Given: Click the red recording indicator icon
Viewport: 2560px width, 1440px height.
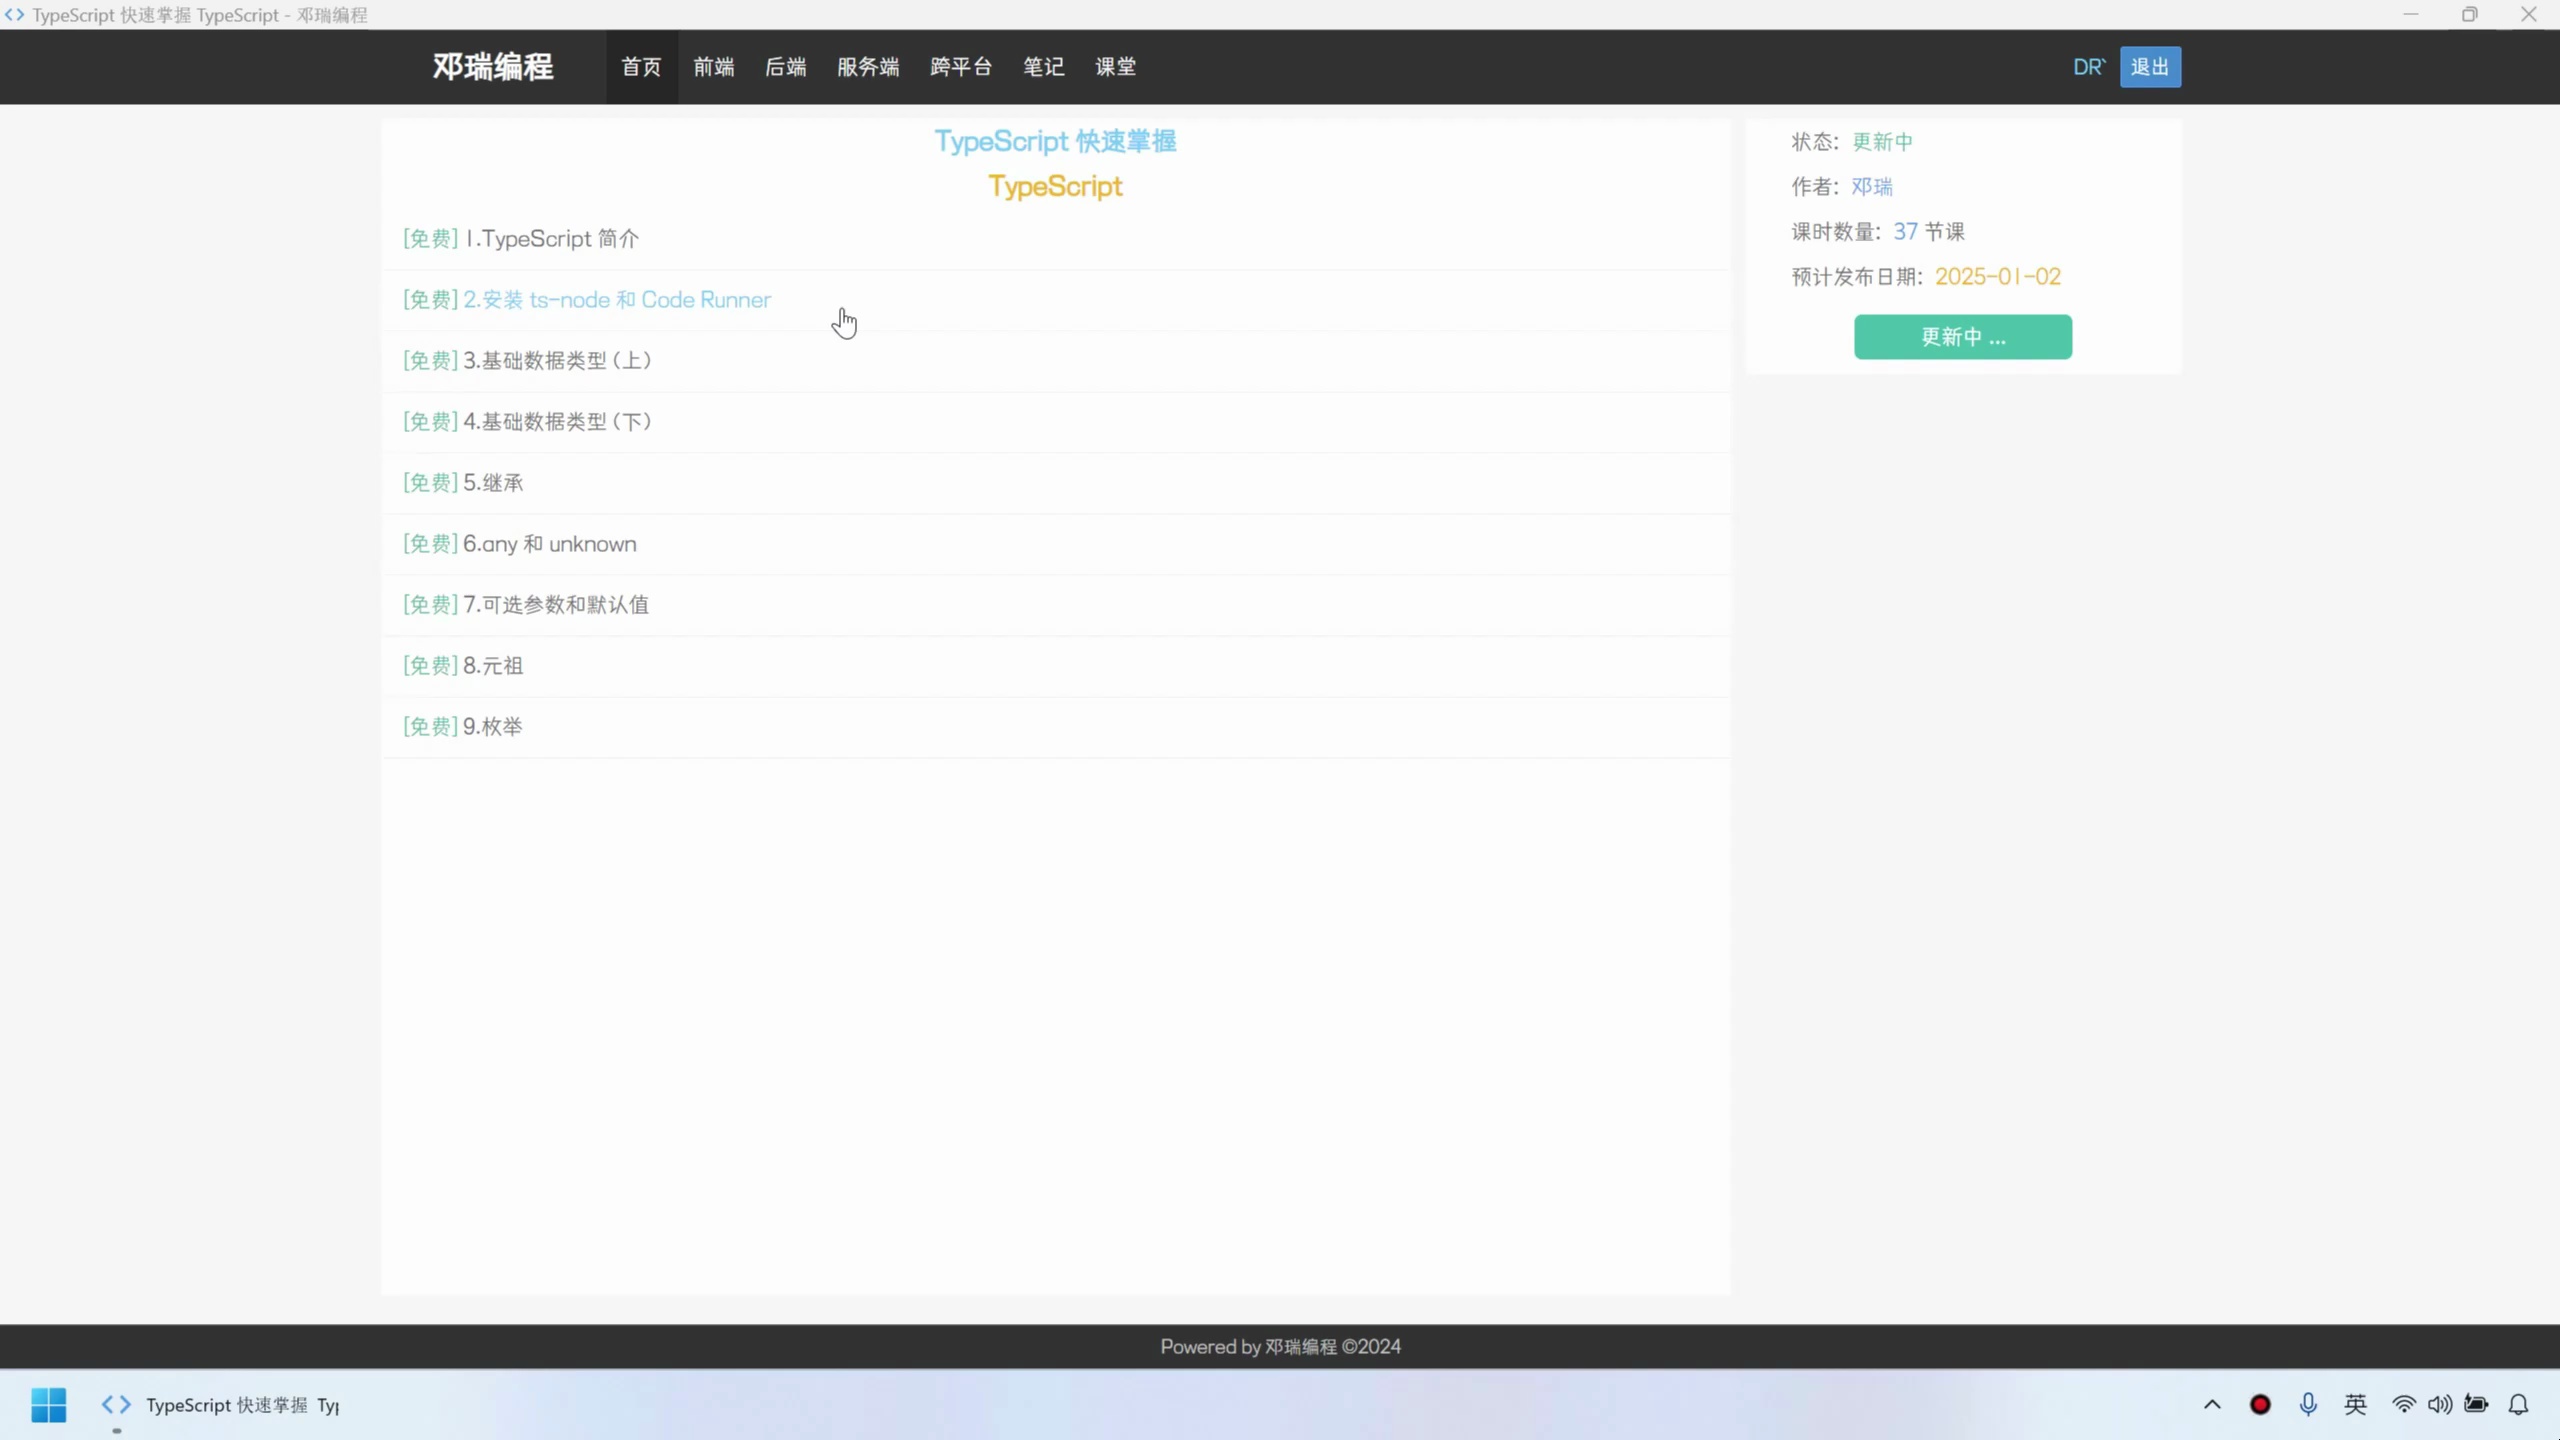Looking at the screenshot, I should click(x=2260, y=1404).
